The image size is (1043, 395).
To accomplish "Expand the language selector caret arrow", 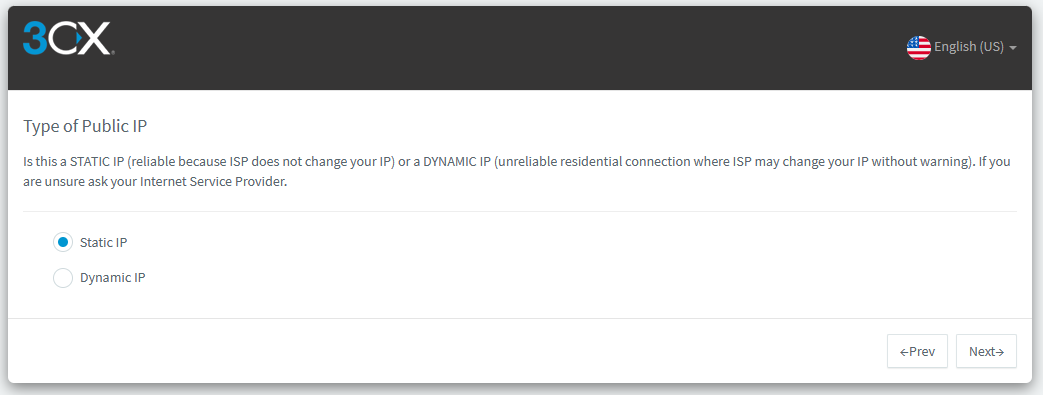I will (x=1013, y=48).
